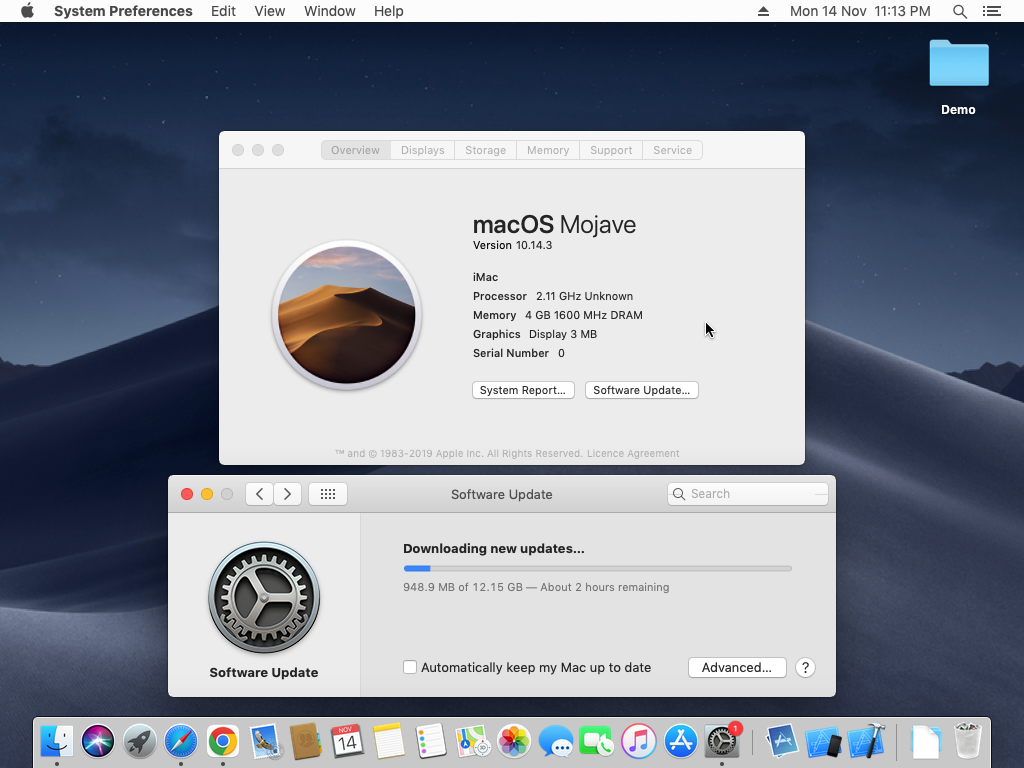Viewport: 1024px width, 768px height.
Task: Click the System Report... button
Action: click(x=523, y=390)
